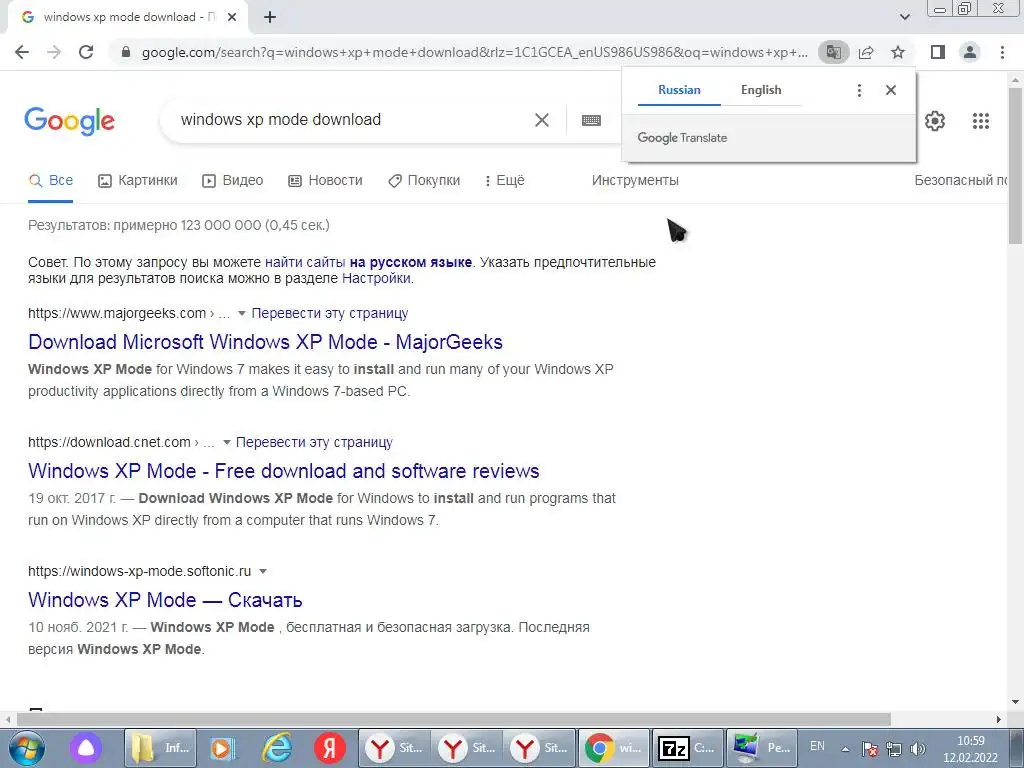Launch Windows Media Player from taskbar
Viewport: 1024px width, 768px height.
222,748
